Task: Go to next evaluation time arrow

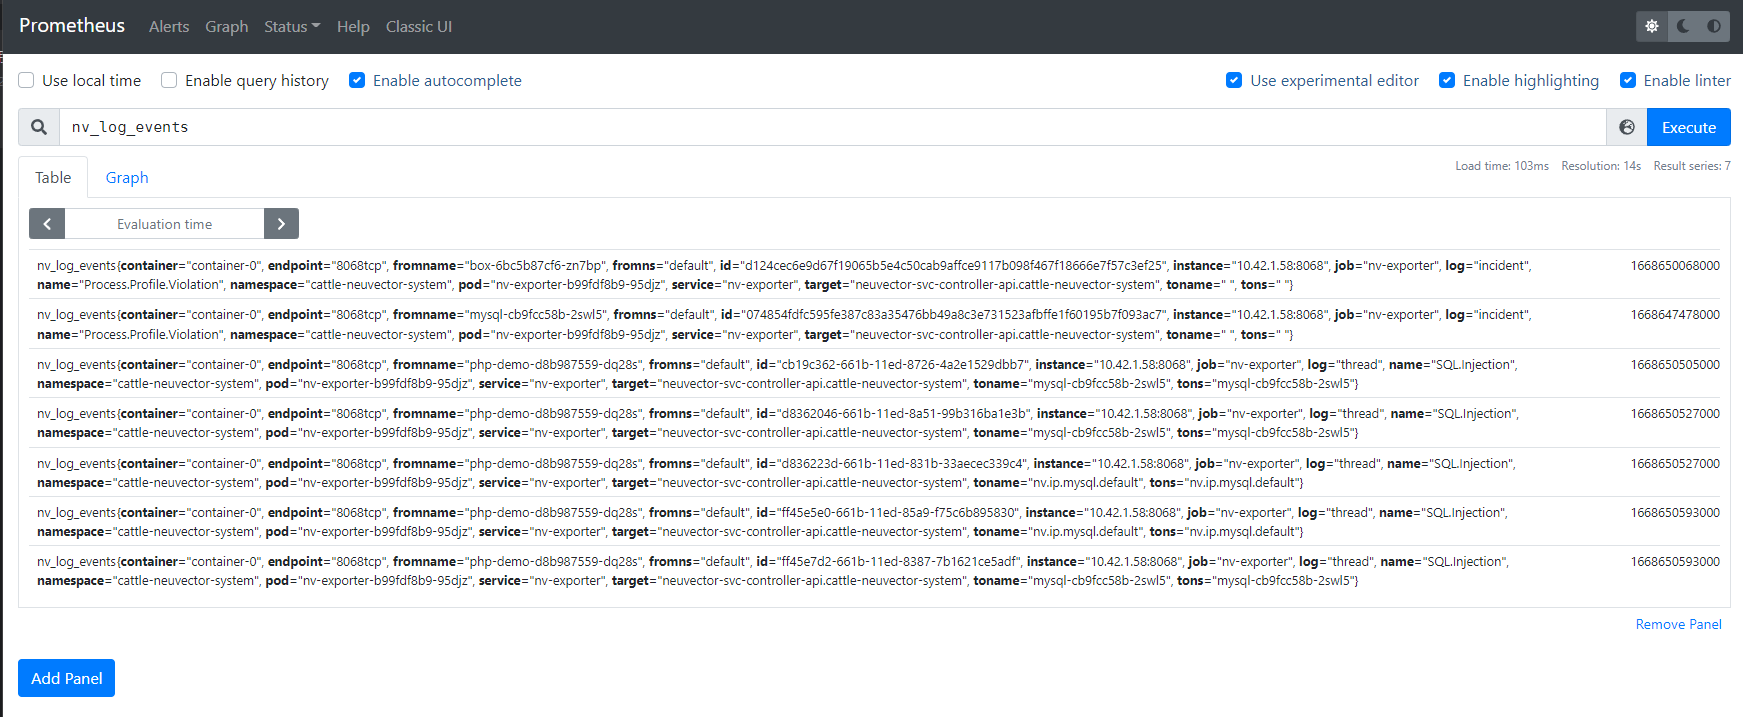Action: [281, 224]
